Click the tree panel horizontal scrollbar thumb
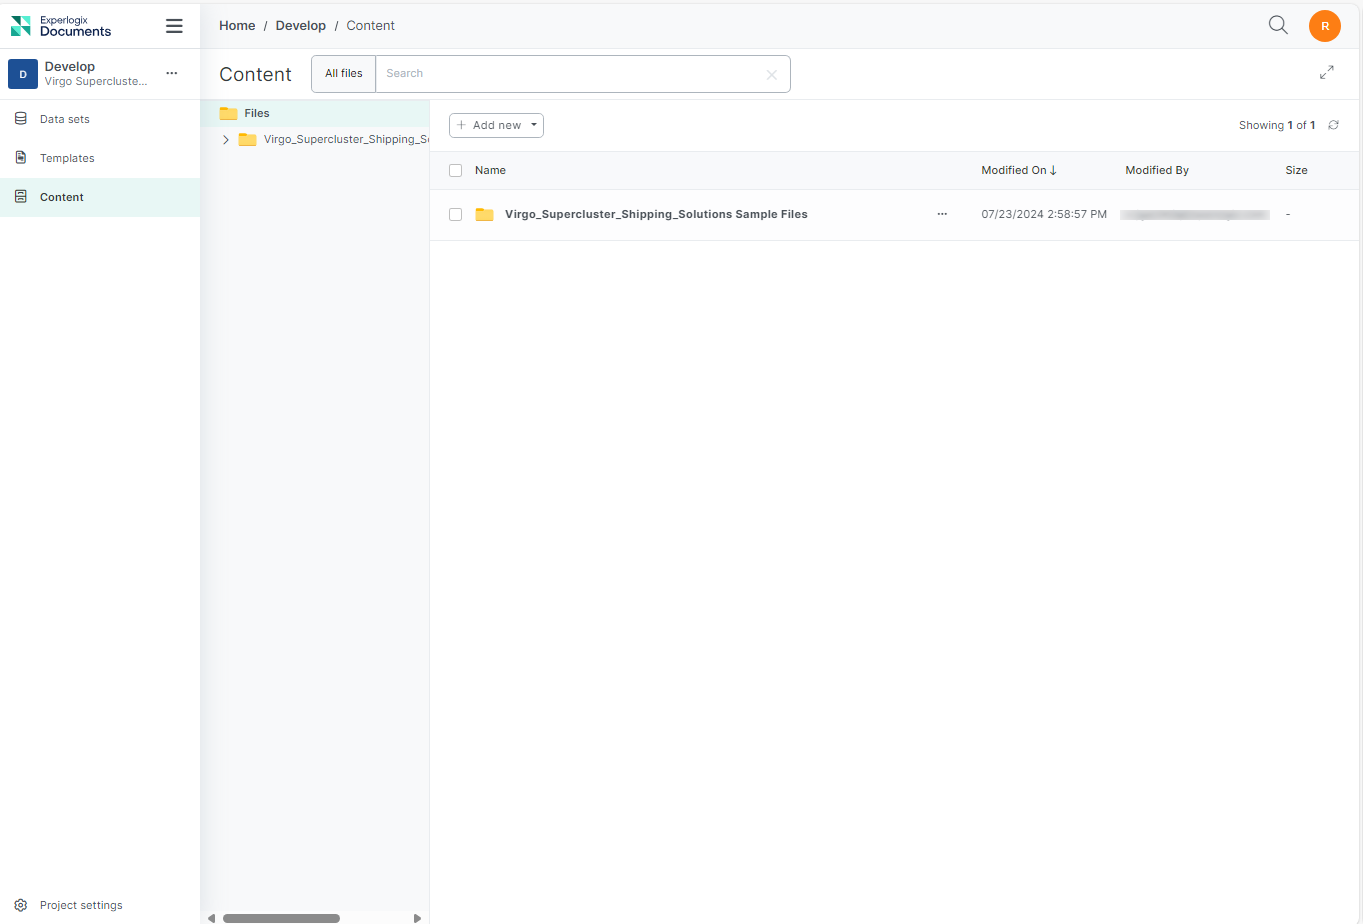Screen dimensions: 1363x924 (281, 918)
